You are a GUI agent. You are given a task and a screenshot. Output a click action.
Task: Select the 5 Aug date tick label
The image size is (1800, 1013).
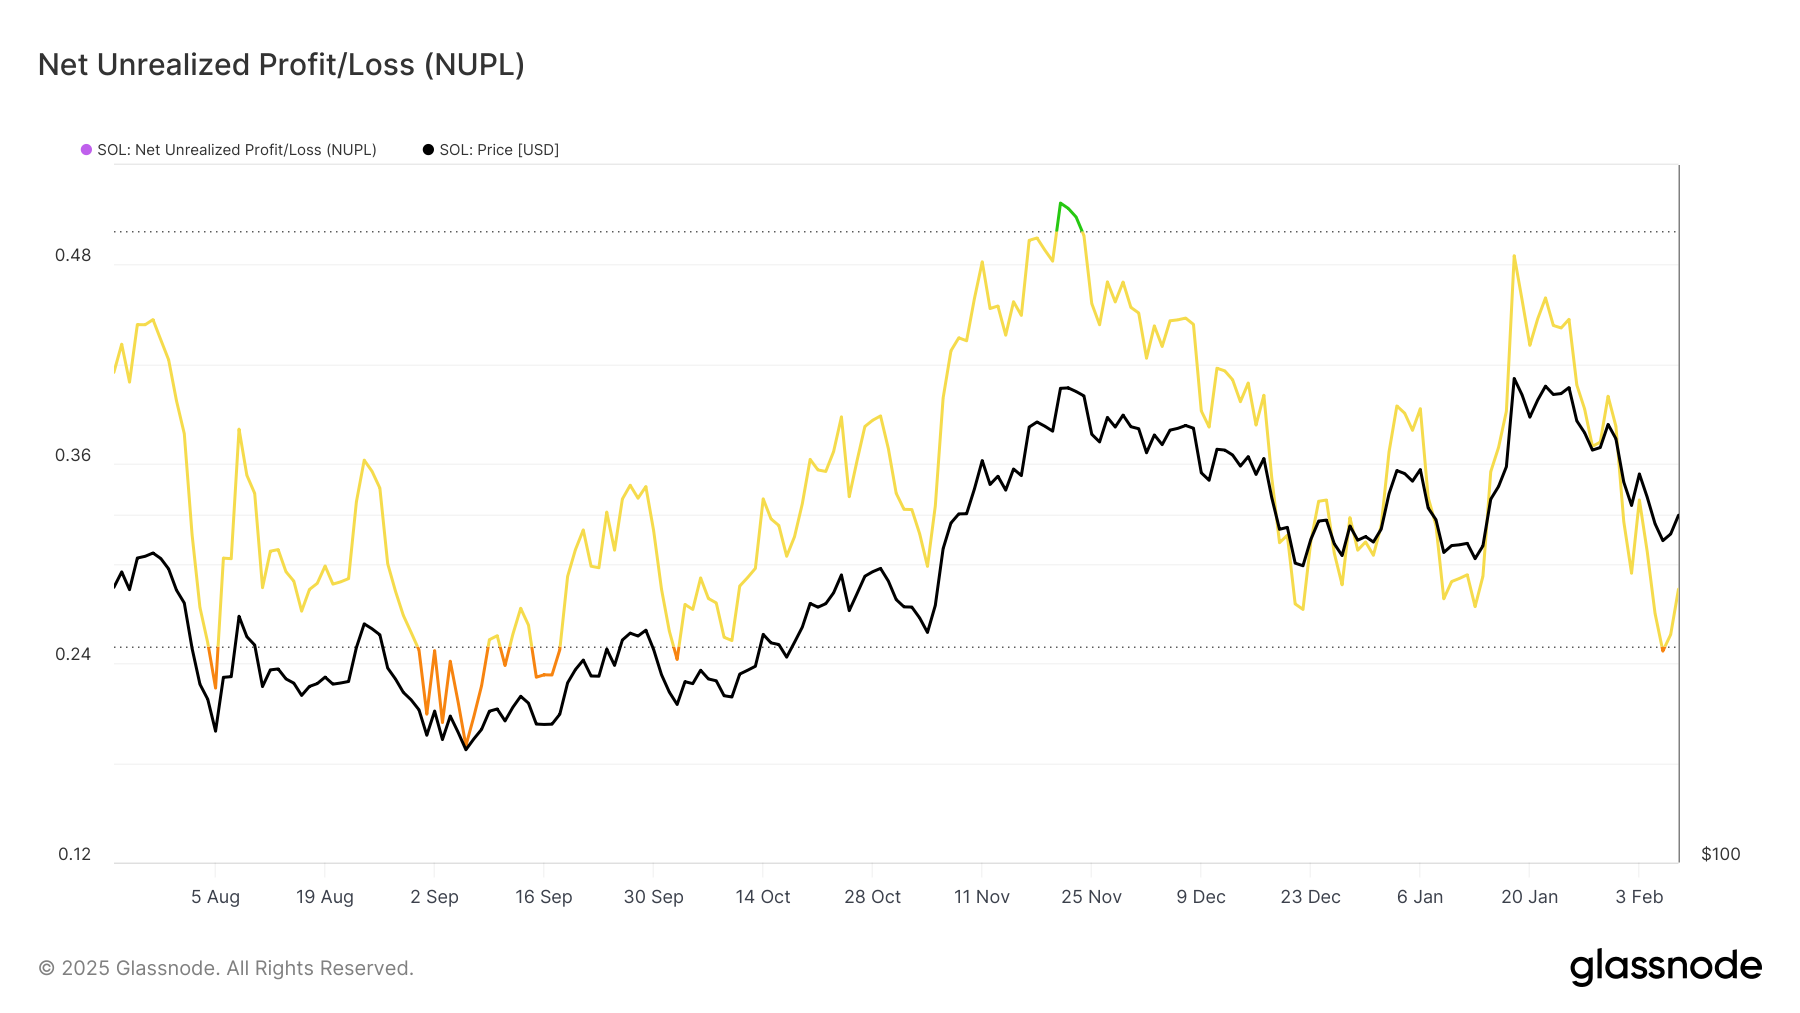point(215,897)
